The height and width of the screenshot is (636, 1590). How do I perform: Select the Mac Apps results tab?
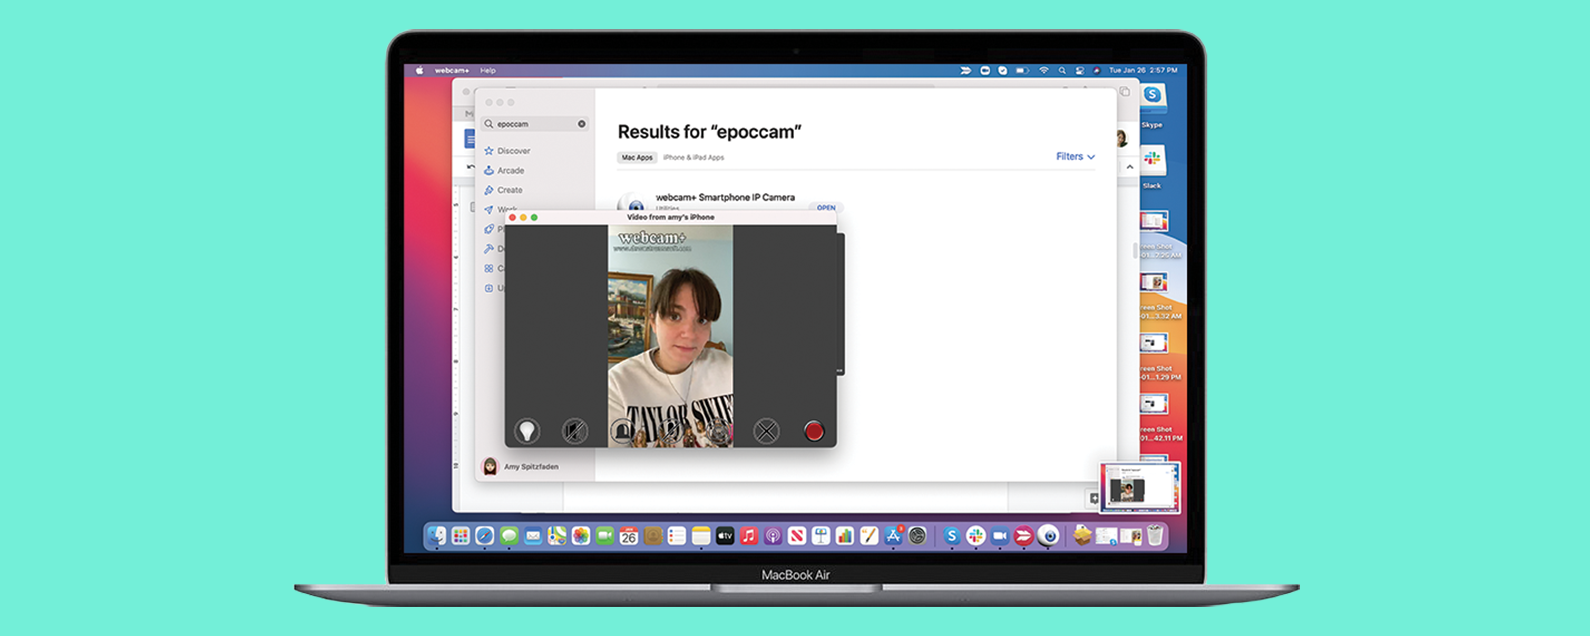[637, 158]
